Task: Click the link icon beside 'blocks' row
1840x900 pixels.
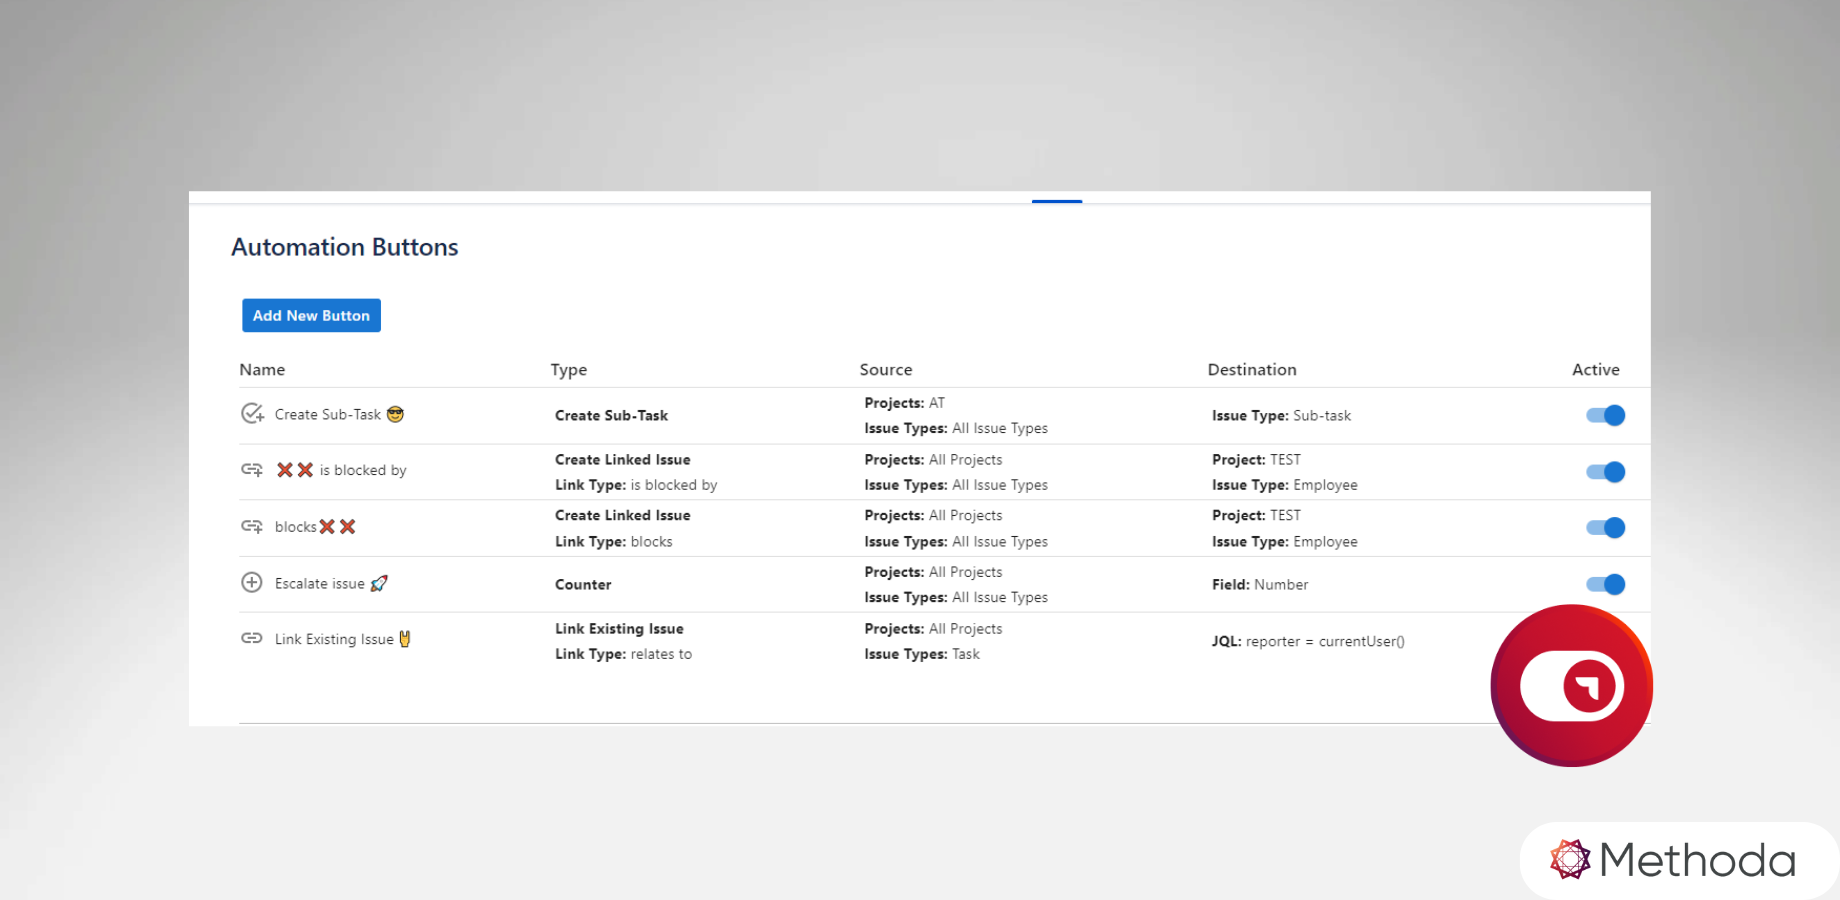Action: (252, 526)
